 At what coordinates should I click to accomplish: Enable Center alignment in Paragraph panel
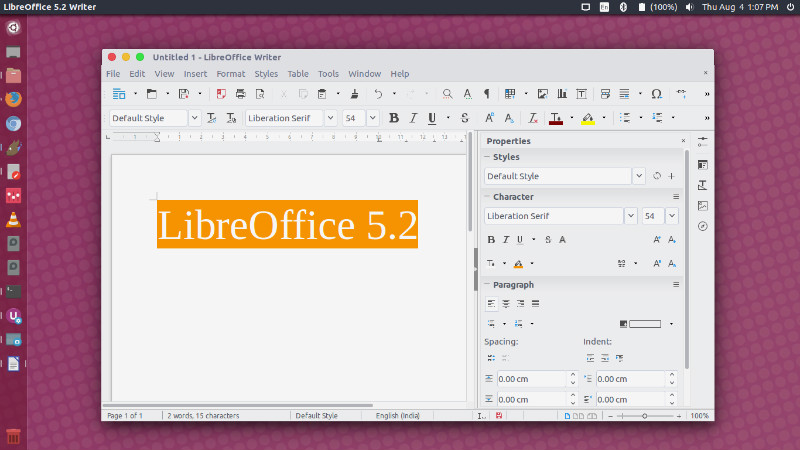point(506,304)
